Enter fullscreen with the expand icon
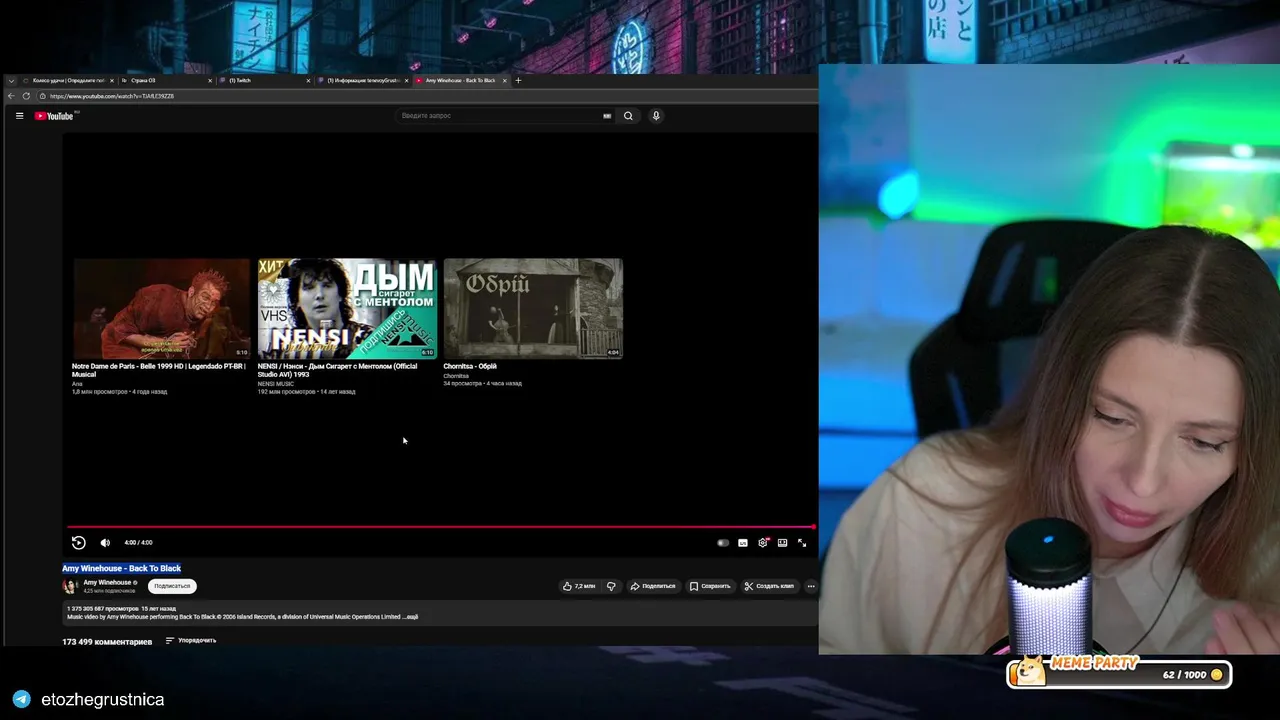 [x=802, y=543]
